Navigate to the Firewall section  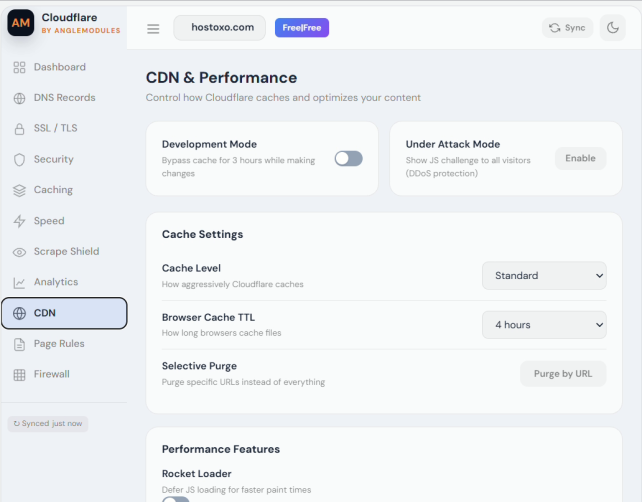(64, 374)
